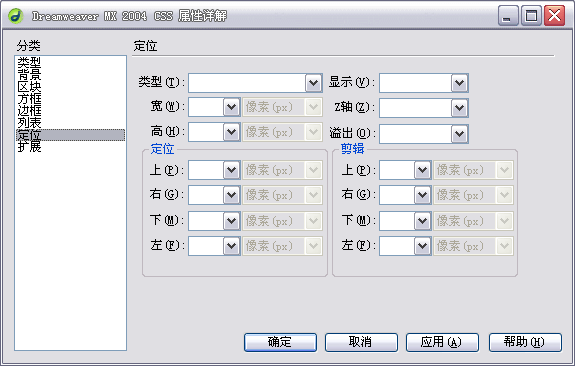The height and width of the screenshot is (366, 575).
Task: Open 定位 group 下(M) value dropdown
Action: click(x=231, y=221)
